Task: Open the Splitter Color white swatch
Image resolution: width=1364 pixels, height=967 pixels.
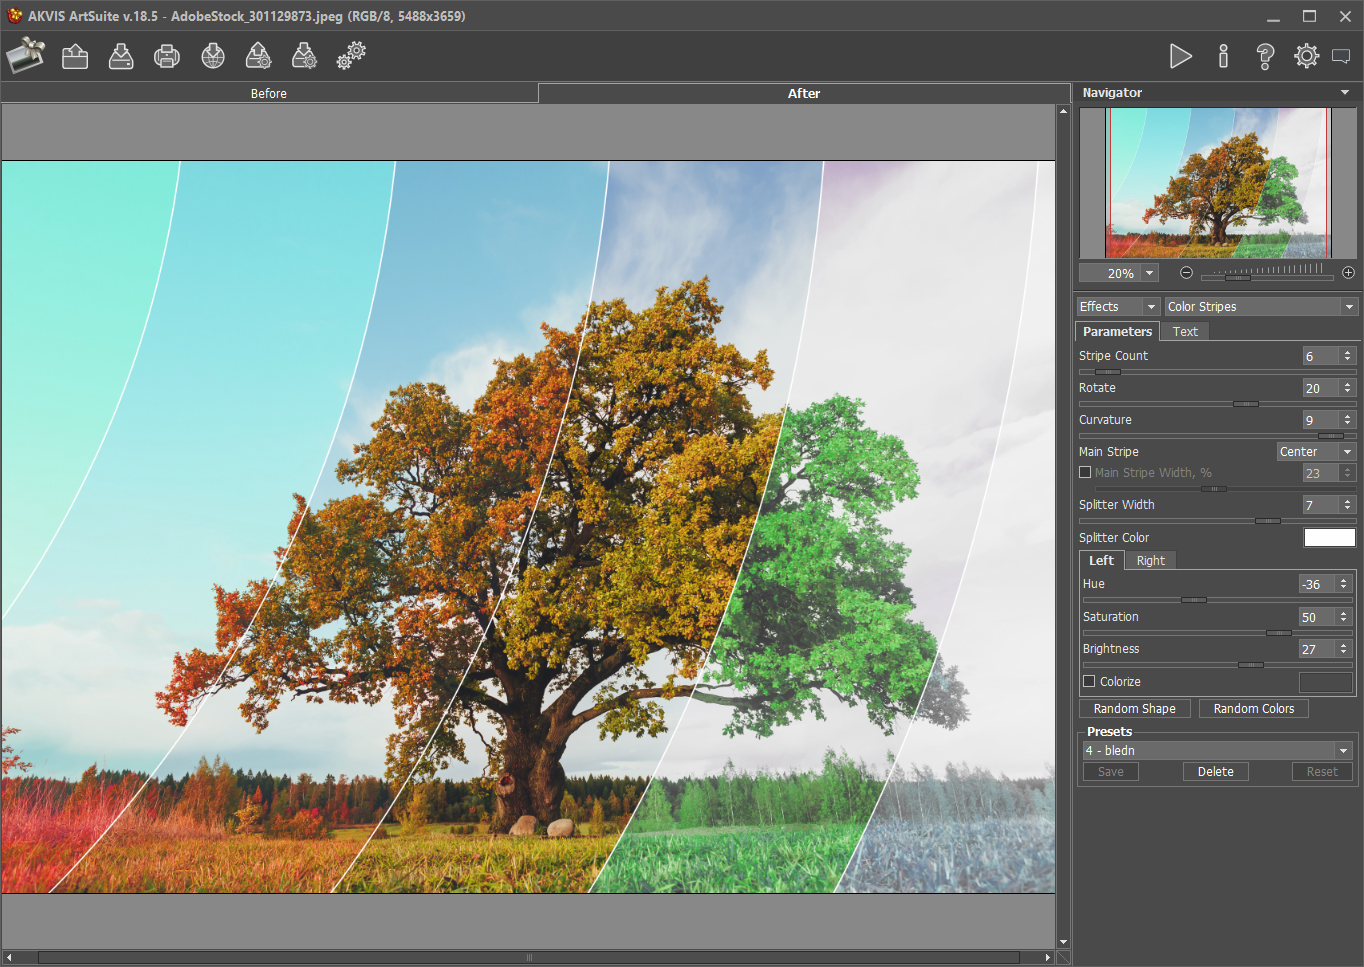Action: coord(1329,538)
